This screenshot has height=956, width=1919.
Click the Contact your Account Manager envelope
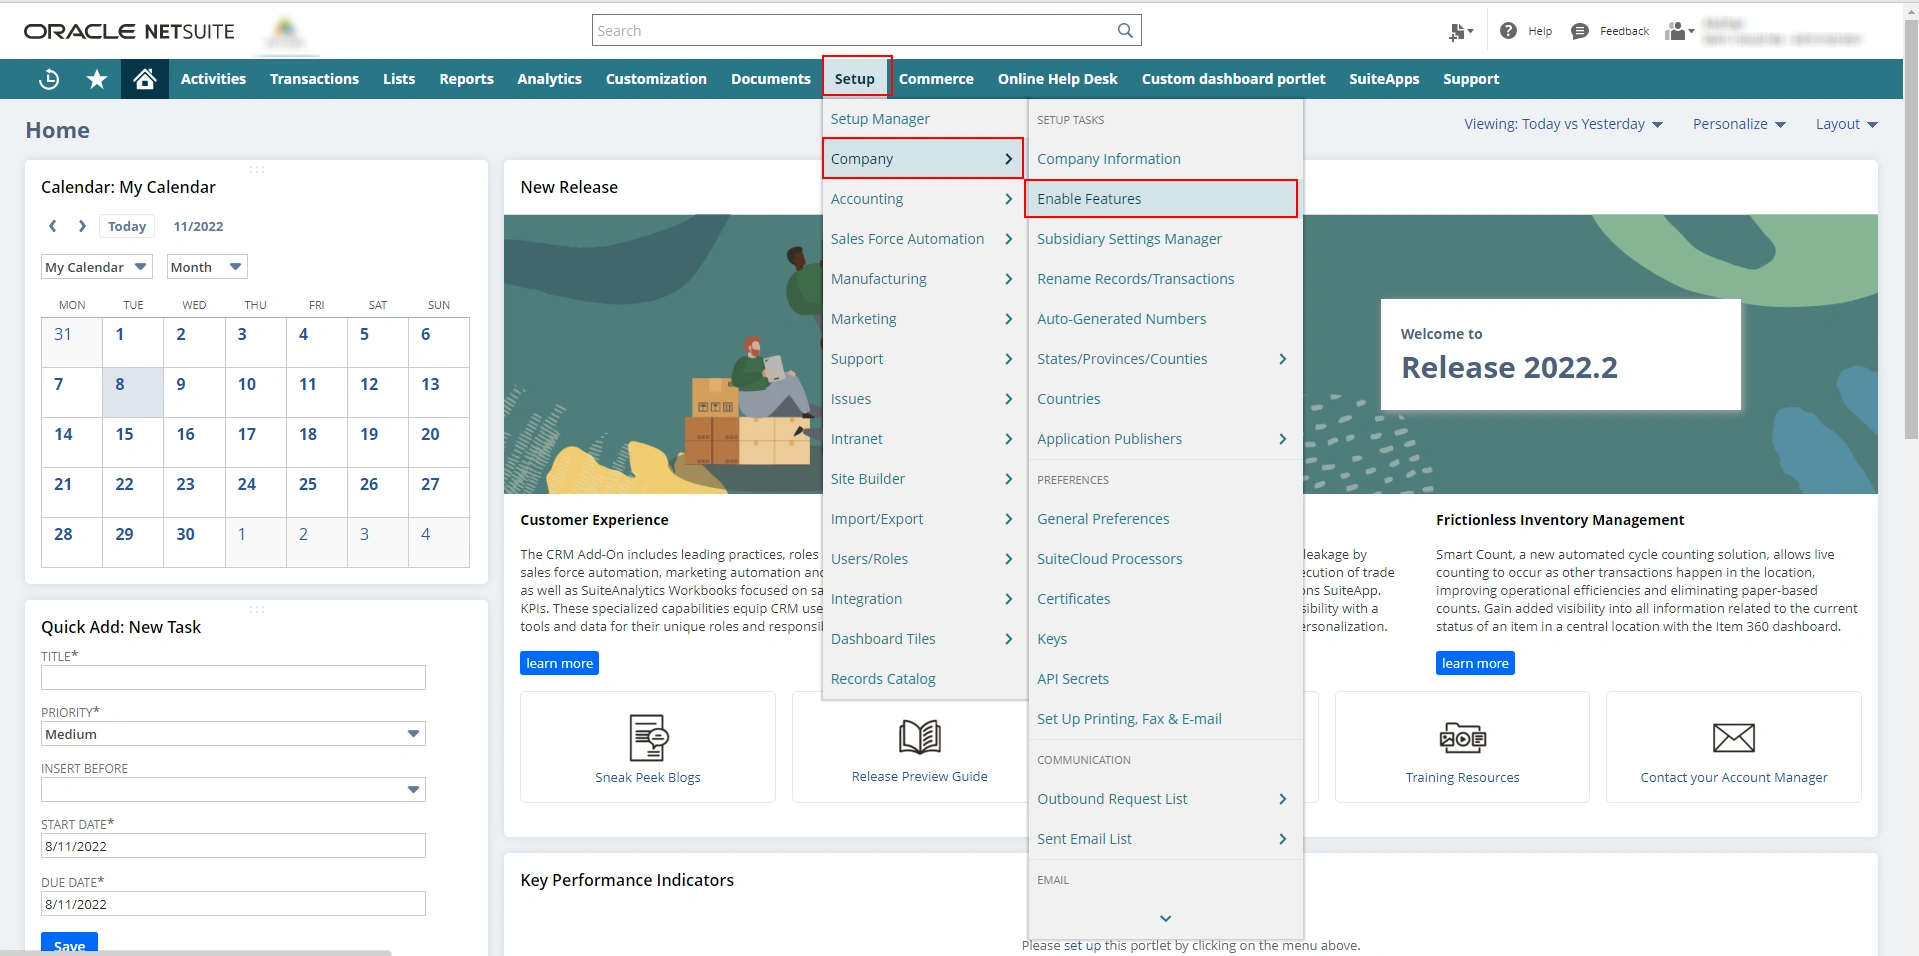click(1733, 738)
